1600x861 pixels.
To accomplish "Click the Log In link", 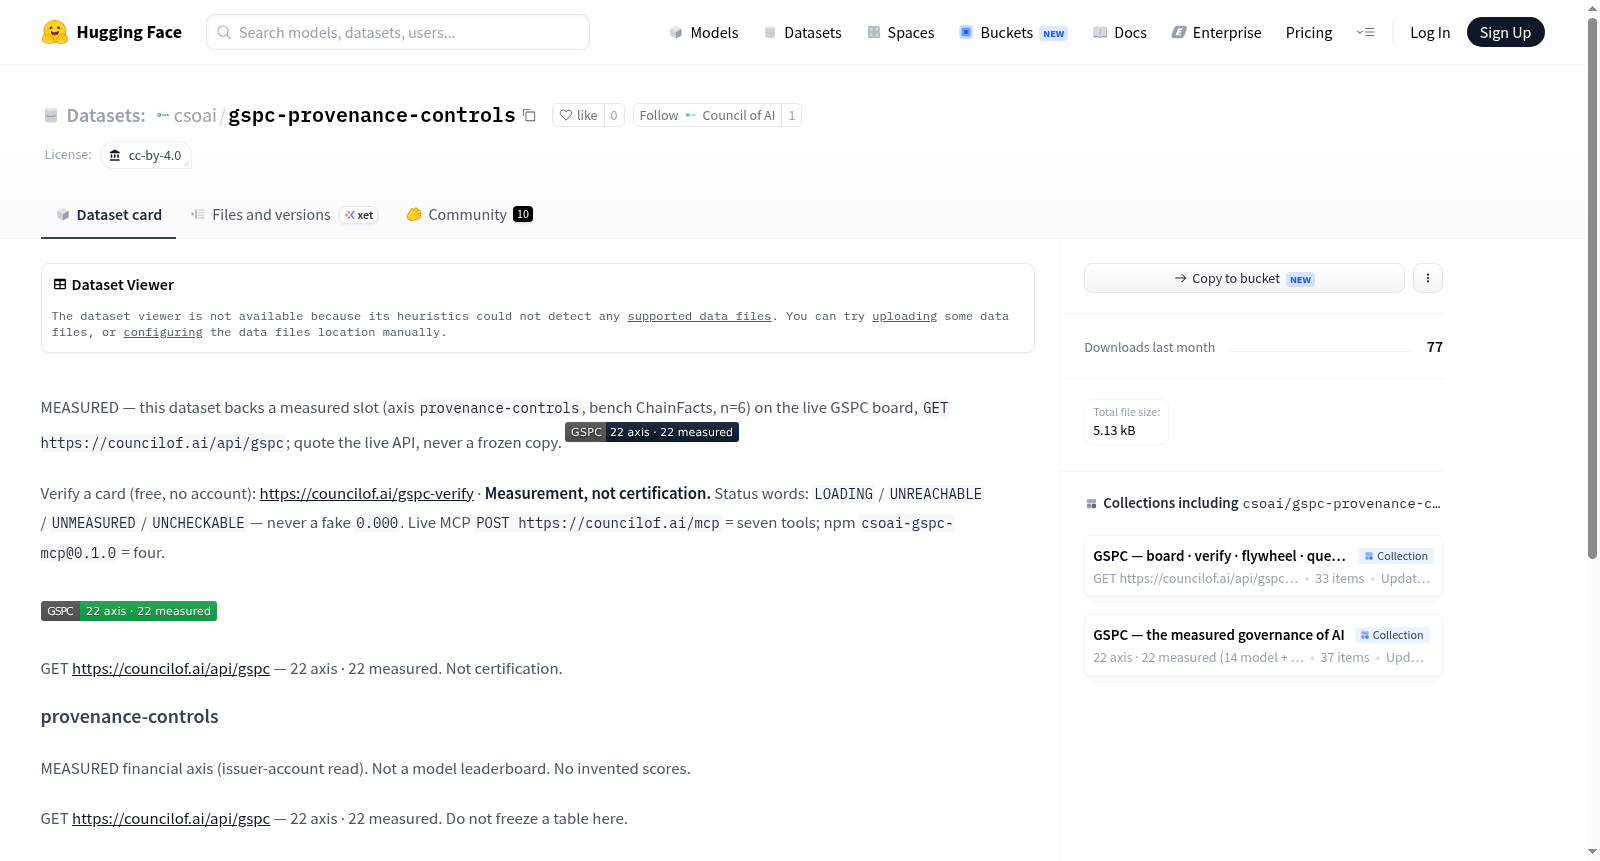I will [x=1430, y=32].
